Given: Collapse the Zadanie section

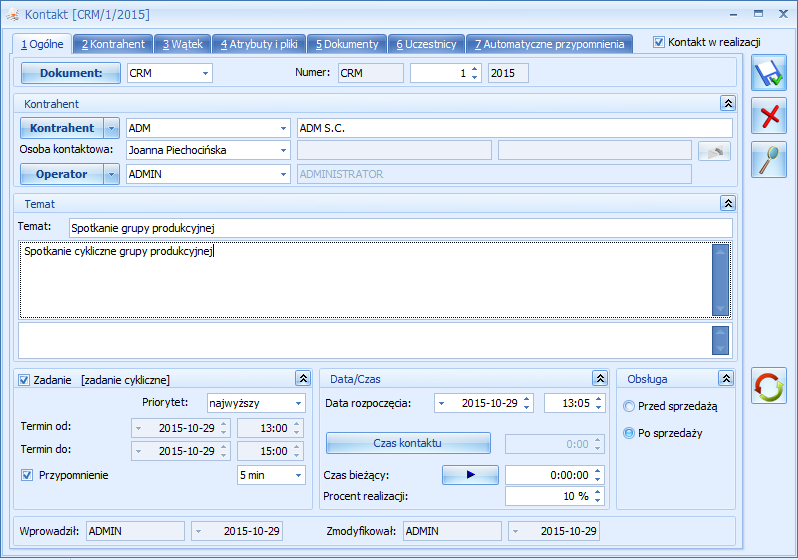Looking at the screenshot, I should point(303,378).
